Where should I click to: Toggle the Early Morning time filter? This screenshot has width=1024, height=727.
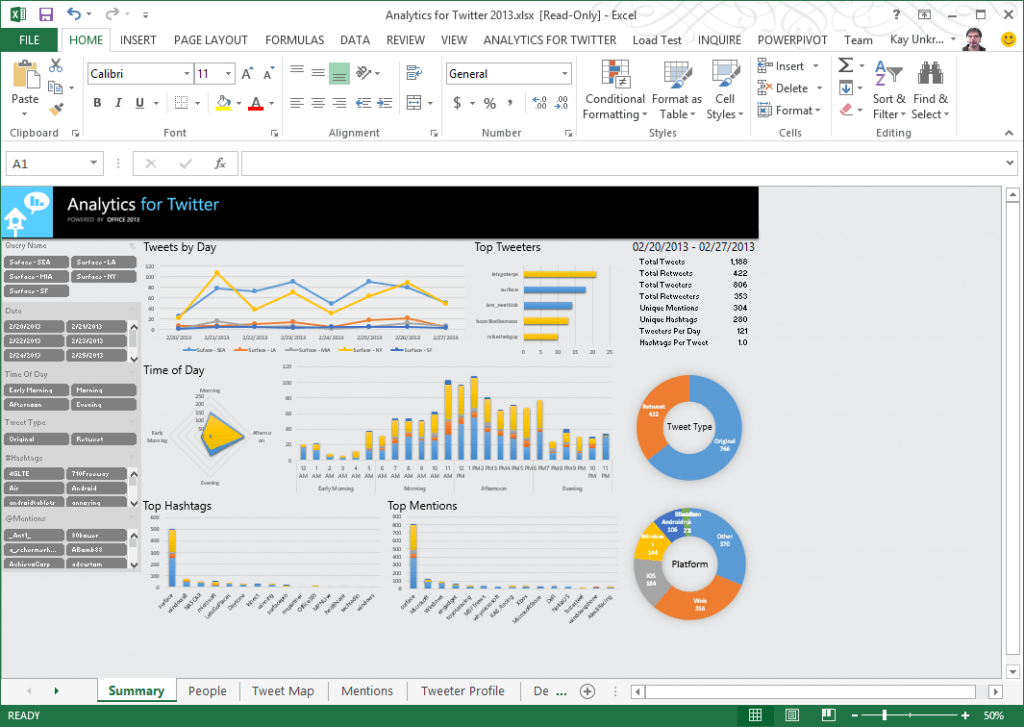[35, 390]
